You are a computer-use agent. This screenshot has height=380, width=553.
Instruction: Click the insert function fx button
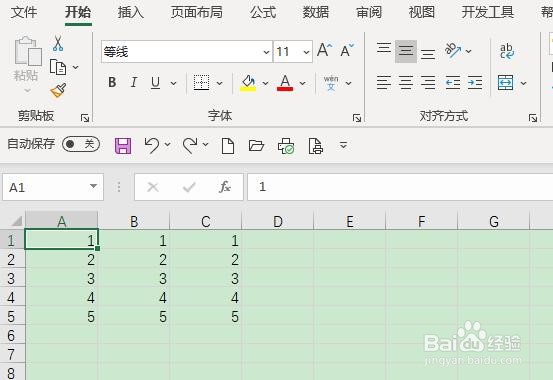click(225, 187)
